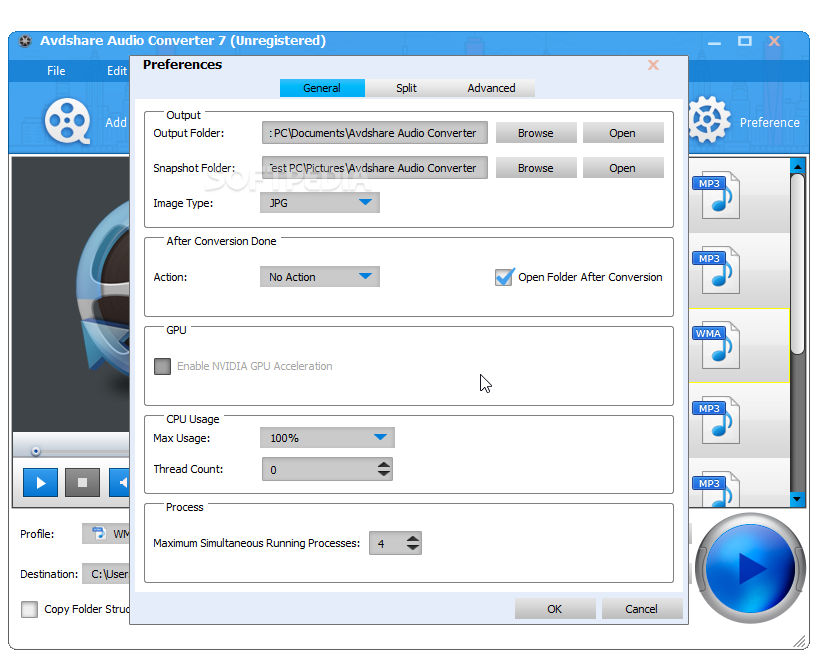Select the first MP3 file icon in the list

716,195
